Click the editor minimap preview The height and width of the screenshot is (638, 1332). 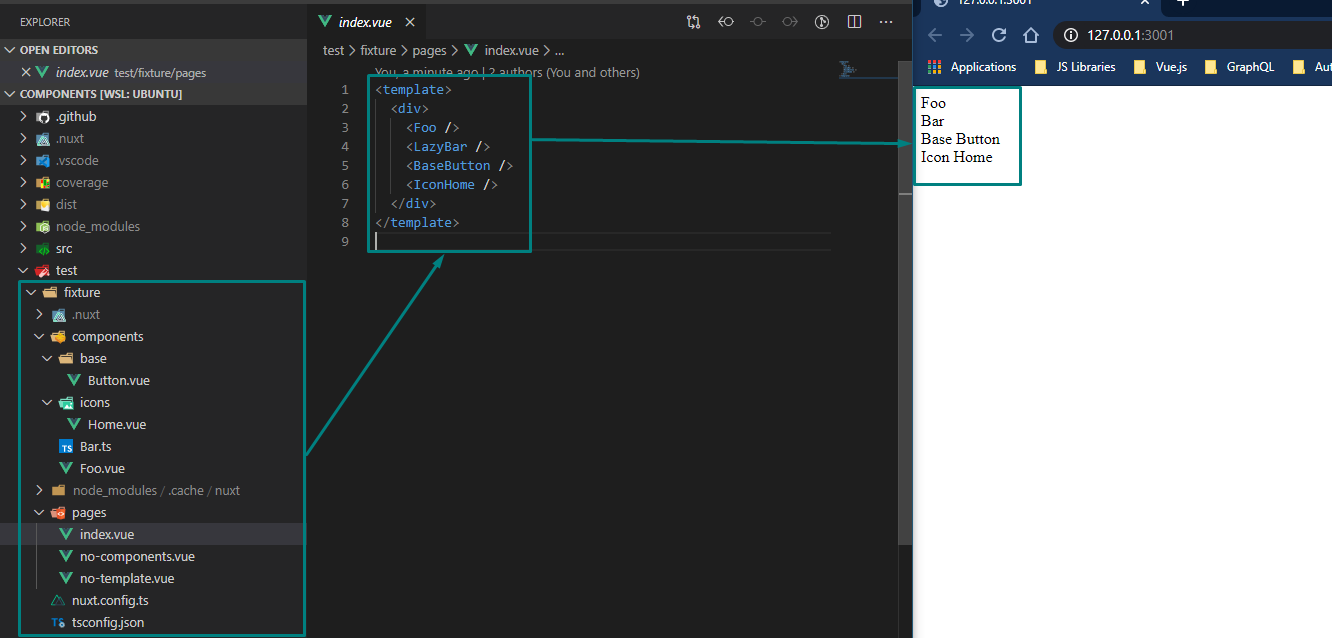(x=849, y=69)
